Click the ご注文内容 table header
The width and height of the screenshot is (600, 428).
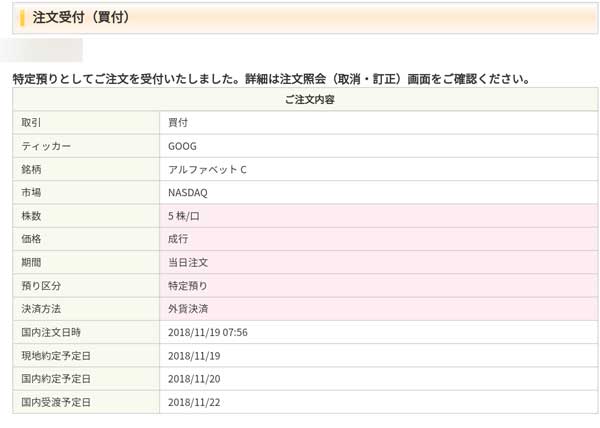pos(305,100)
